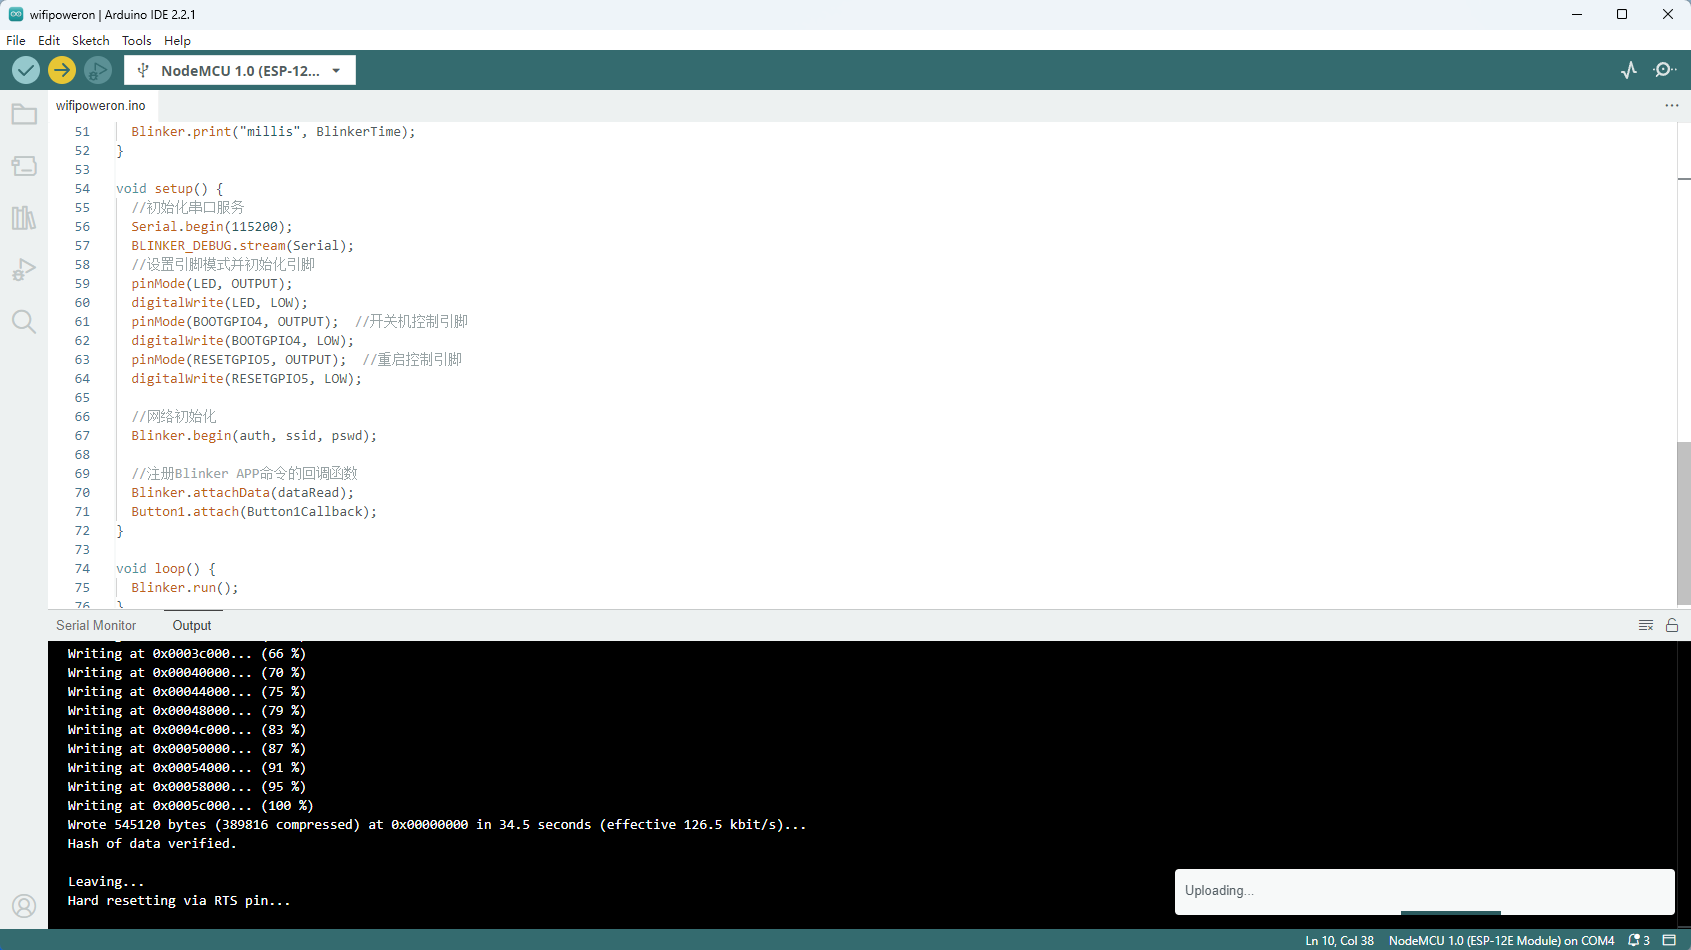Open the Library Manager sidebar icon
1691x950 pixels.
tap(24, 218)
